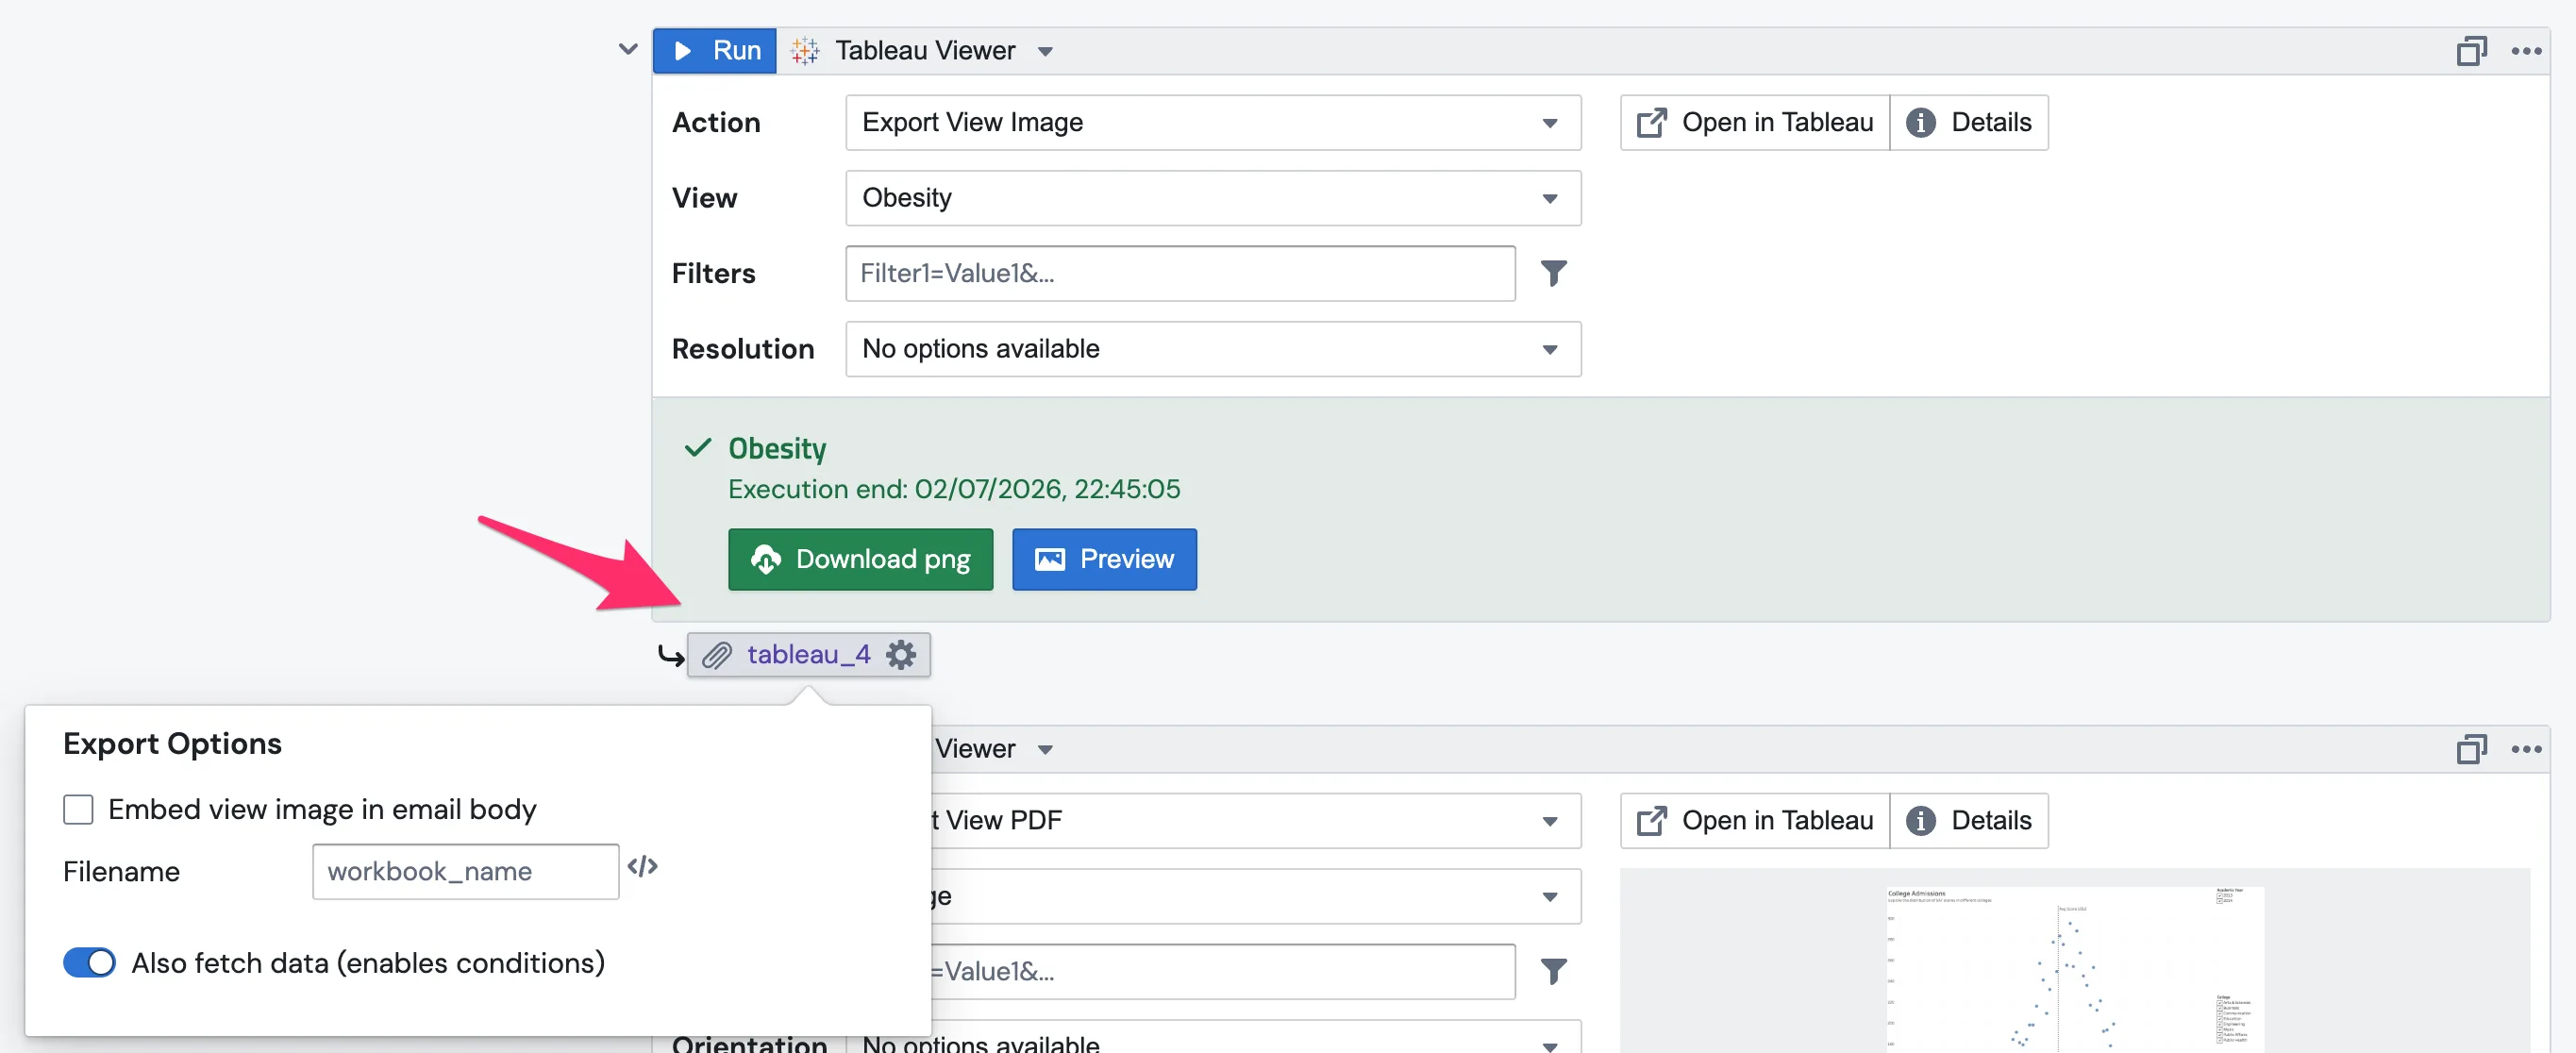Viewport: 2576px width, 1053px height.
Task: Click the Execution end timestamp text
Action: pos(954,489)
